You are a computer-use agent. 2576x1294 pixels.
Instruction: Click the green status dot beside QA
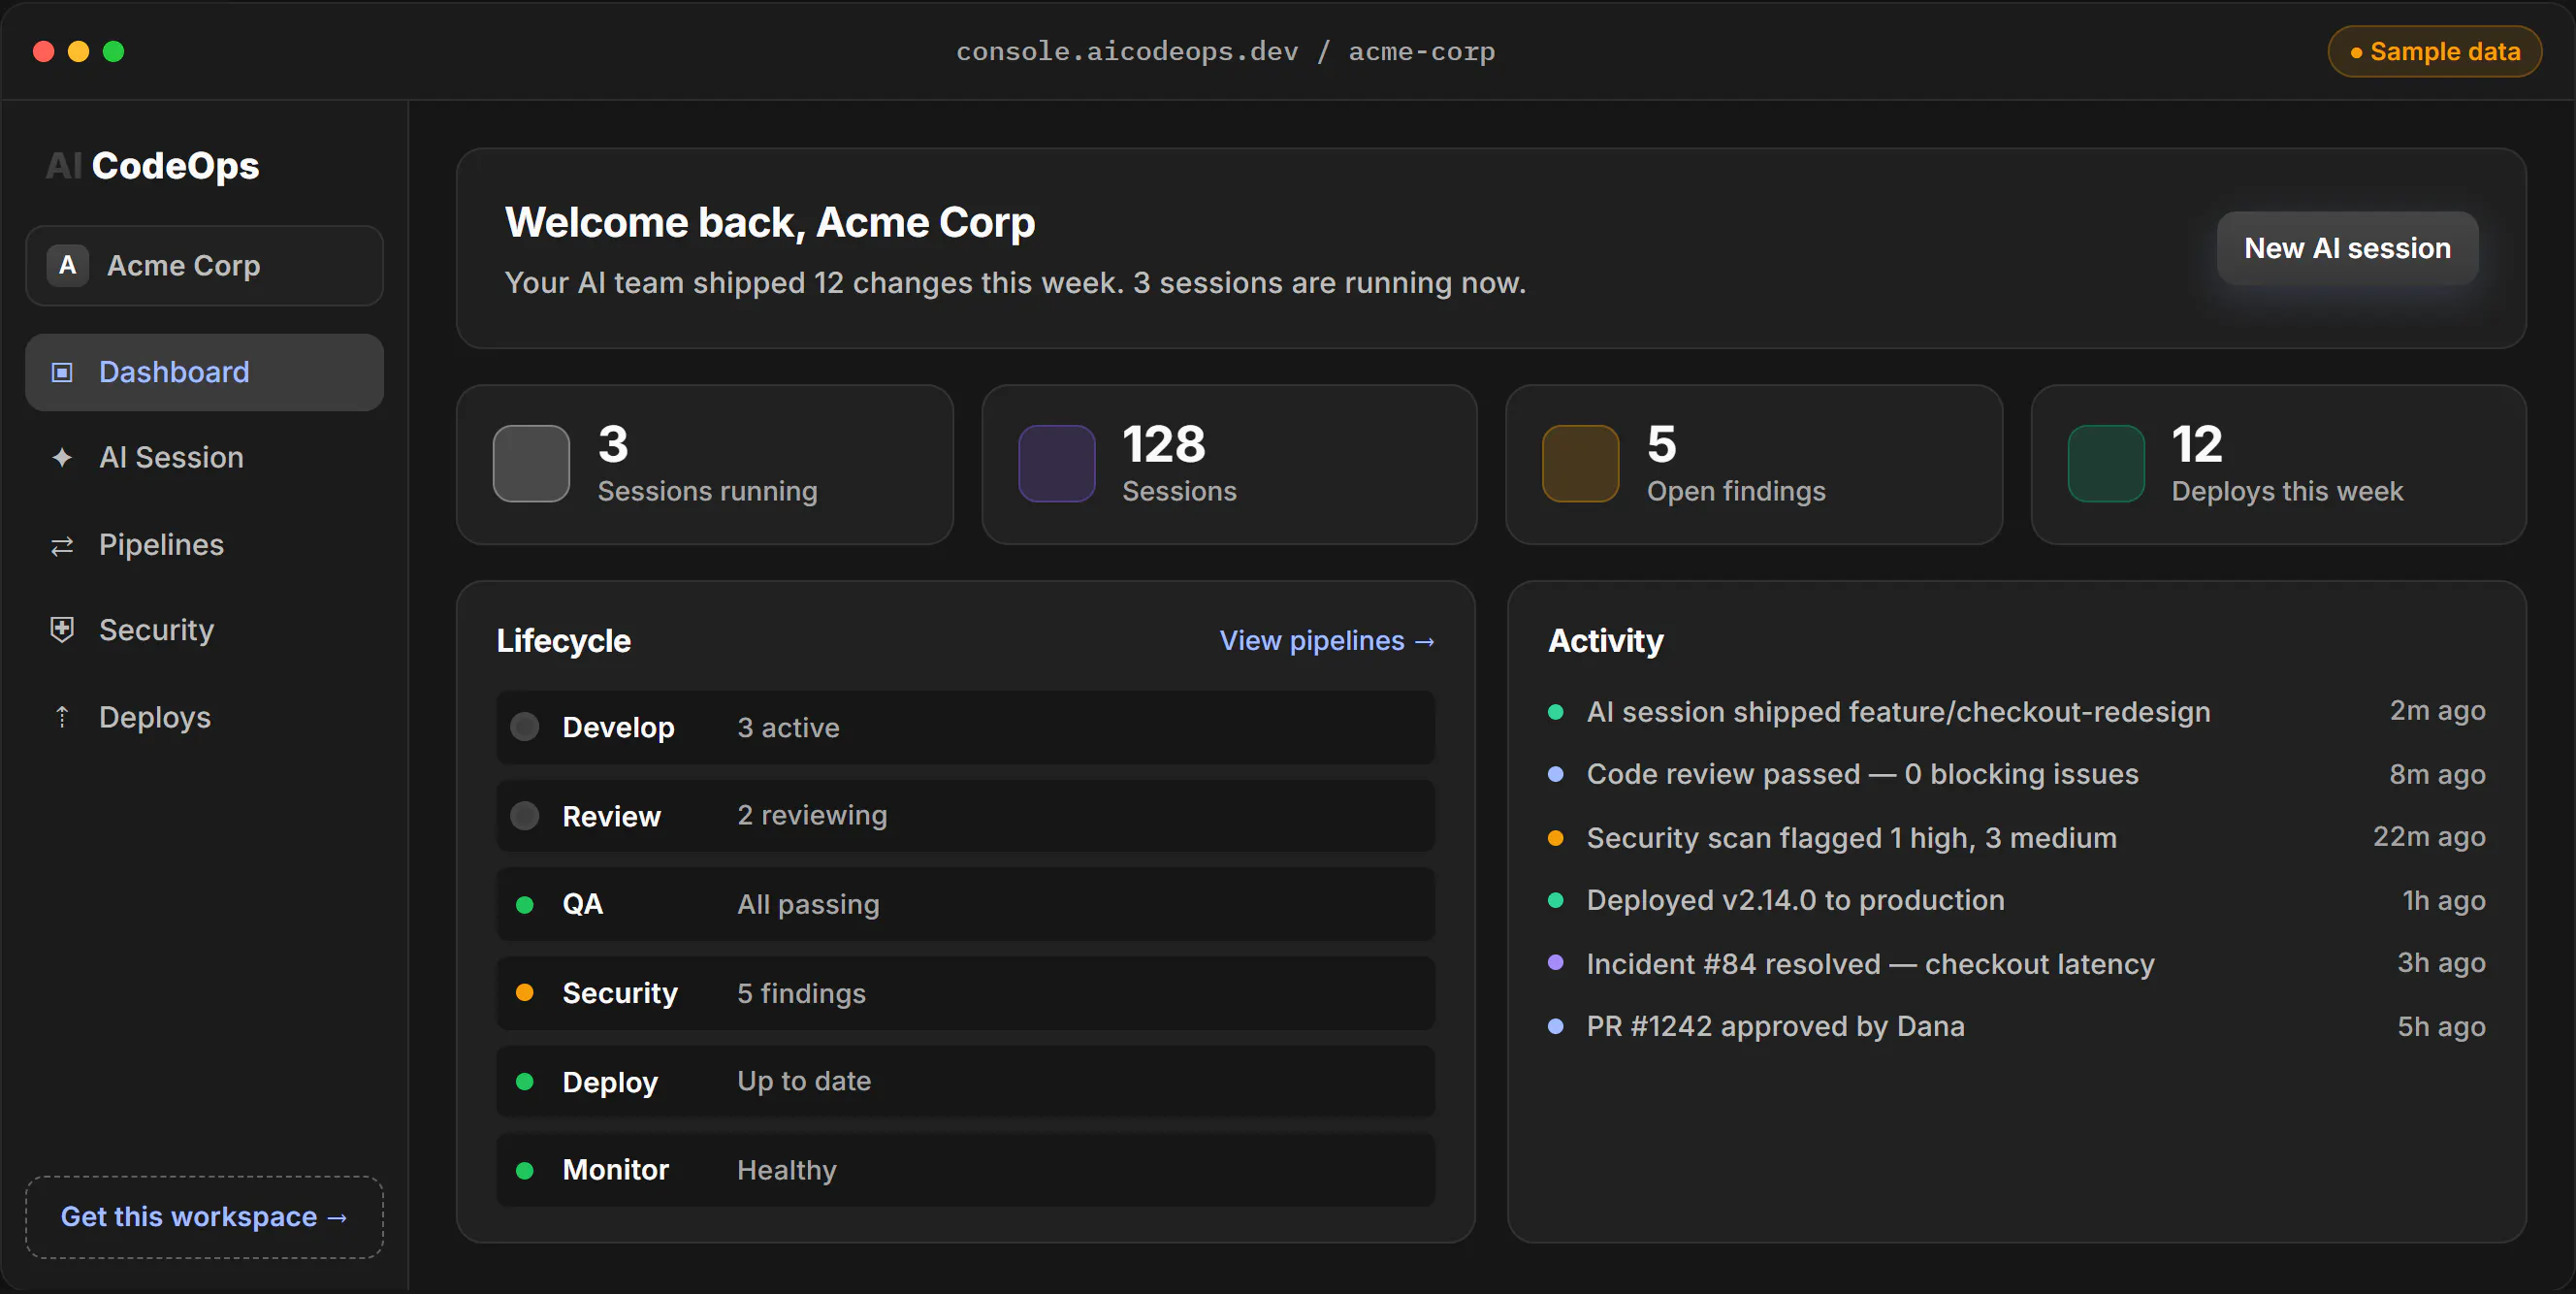point(524,905)
